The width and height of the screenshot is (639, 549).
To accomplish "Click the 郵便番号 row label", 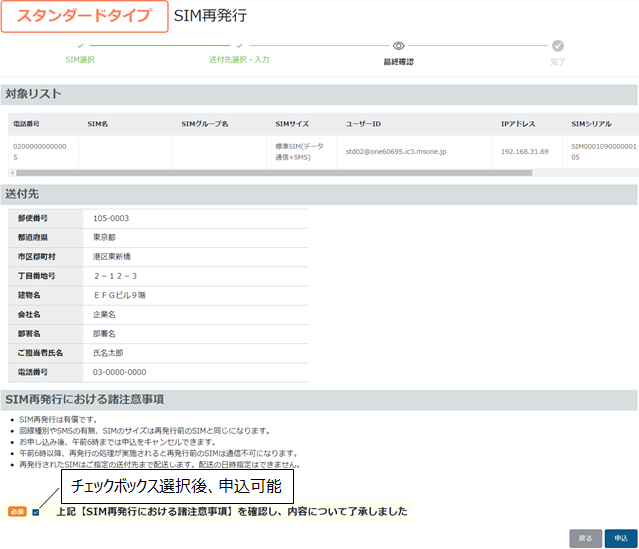I will tap(33, 218).
